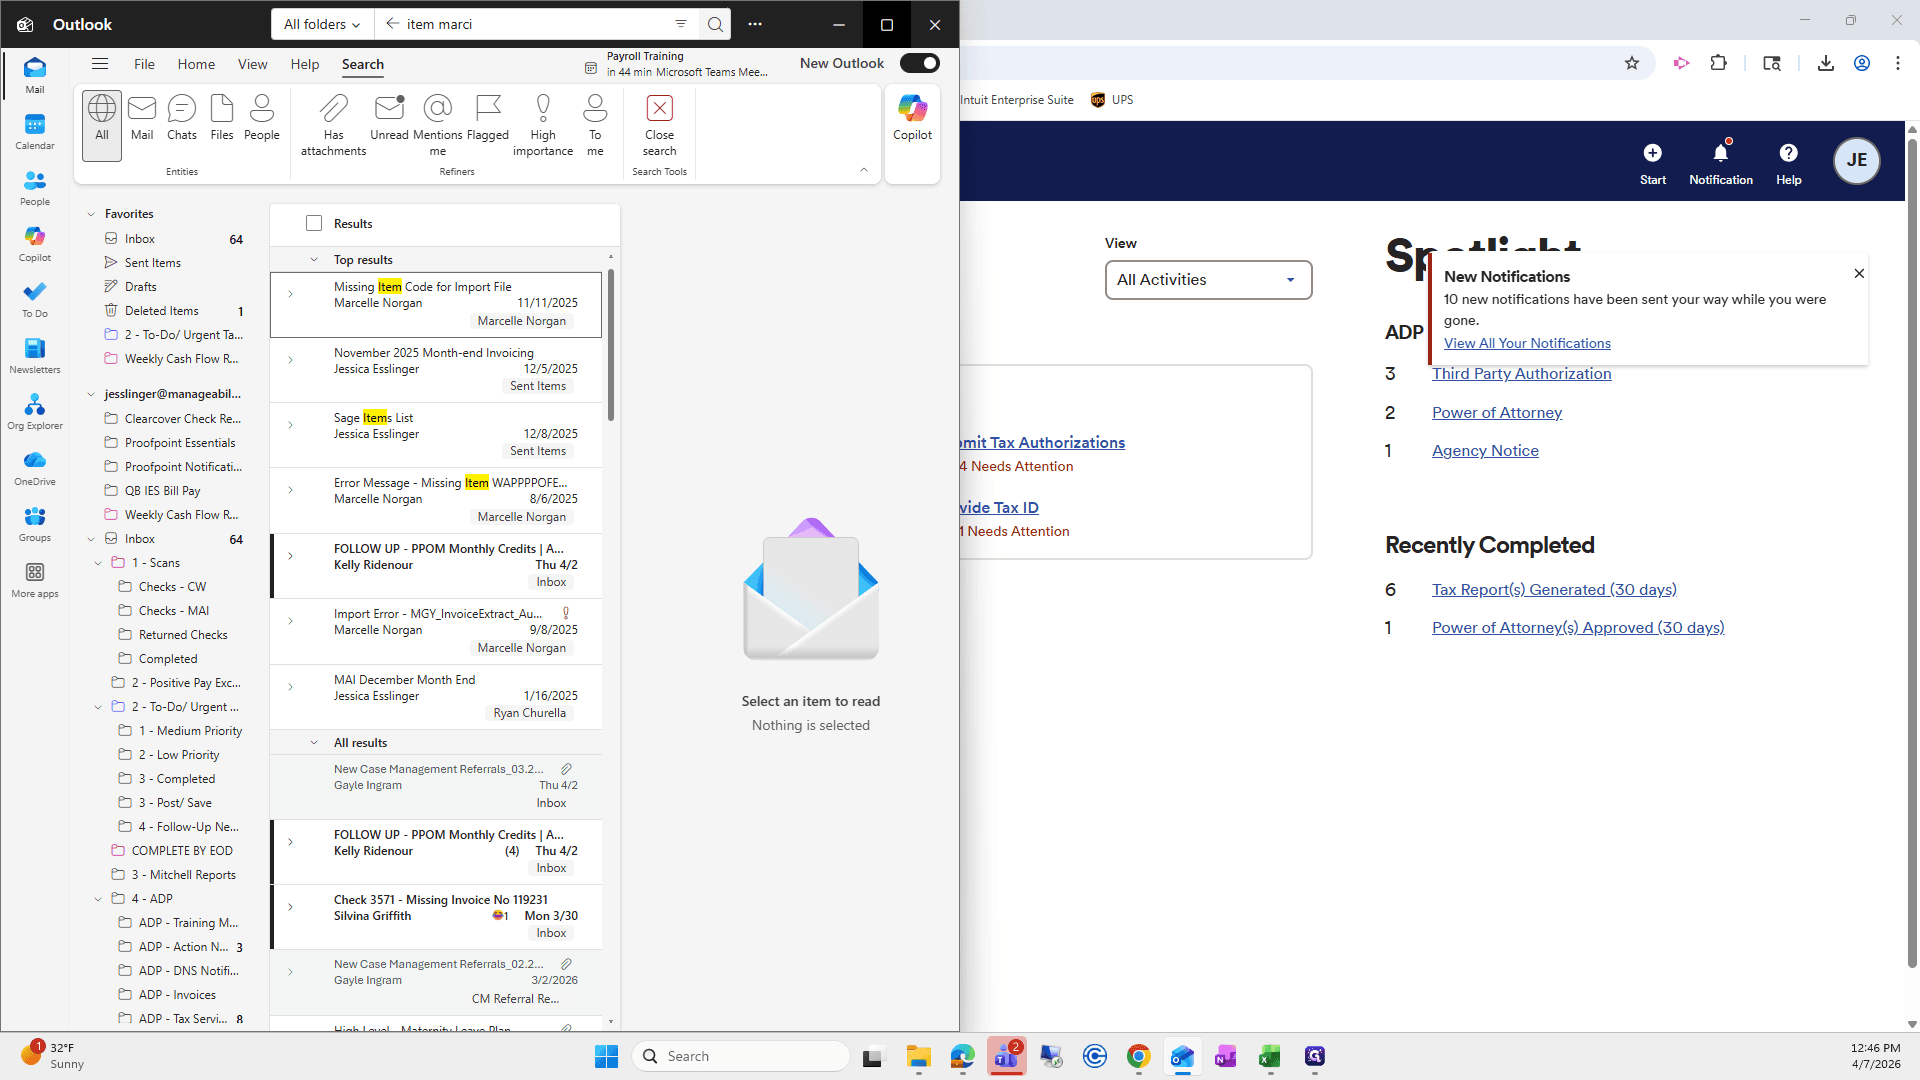Open ADP Help question icon
This screenshot has height=1080, width=1920.
coord(1789,164)
